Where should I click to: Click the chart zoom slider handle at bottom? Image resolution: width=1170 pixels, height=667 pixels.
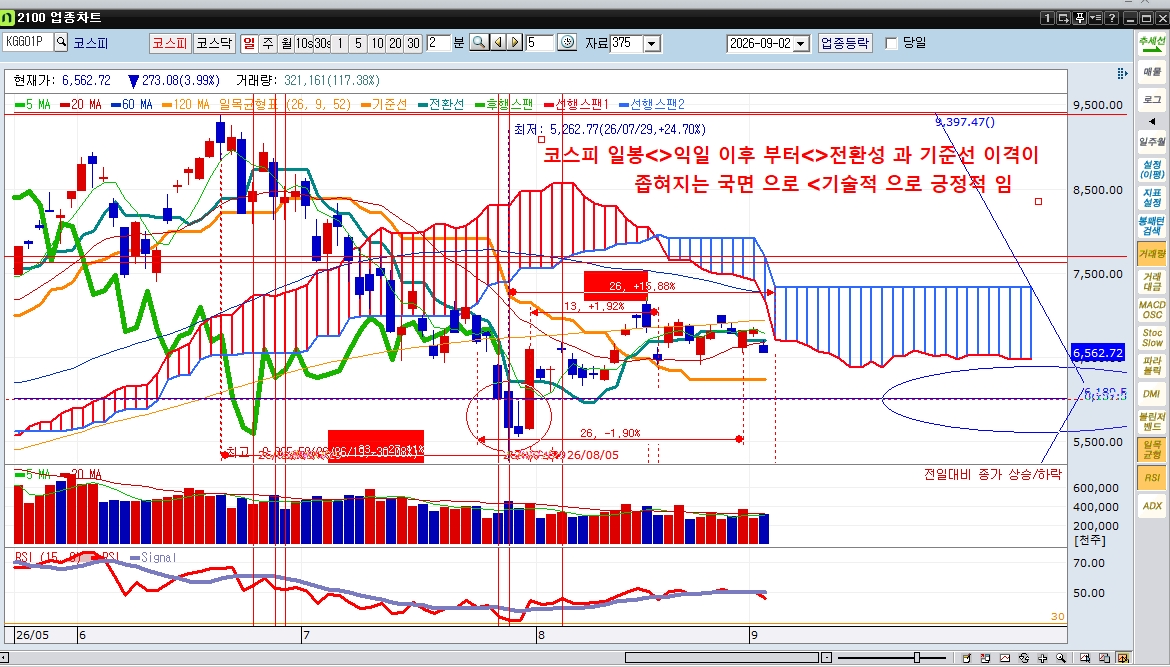pyautogui.click(x=917, y=657)
